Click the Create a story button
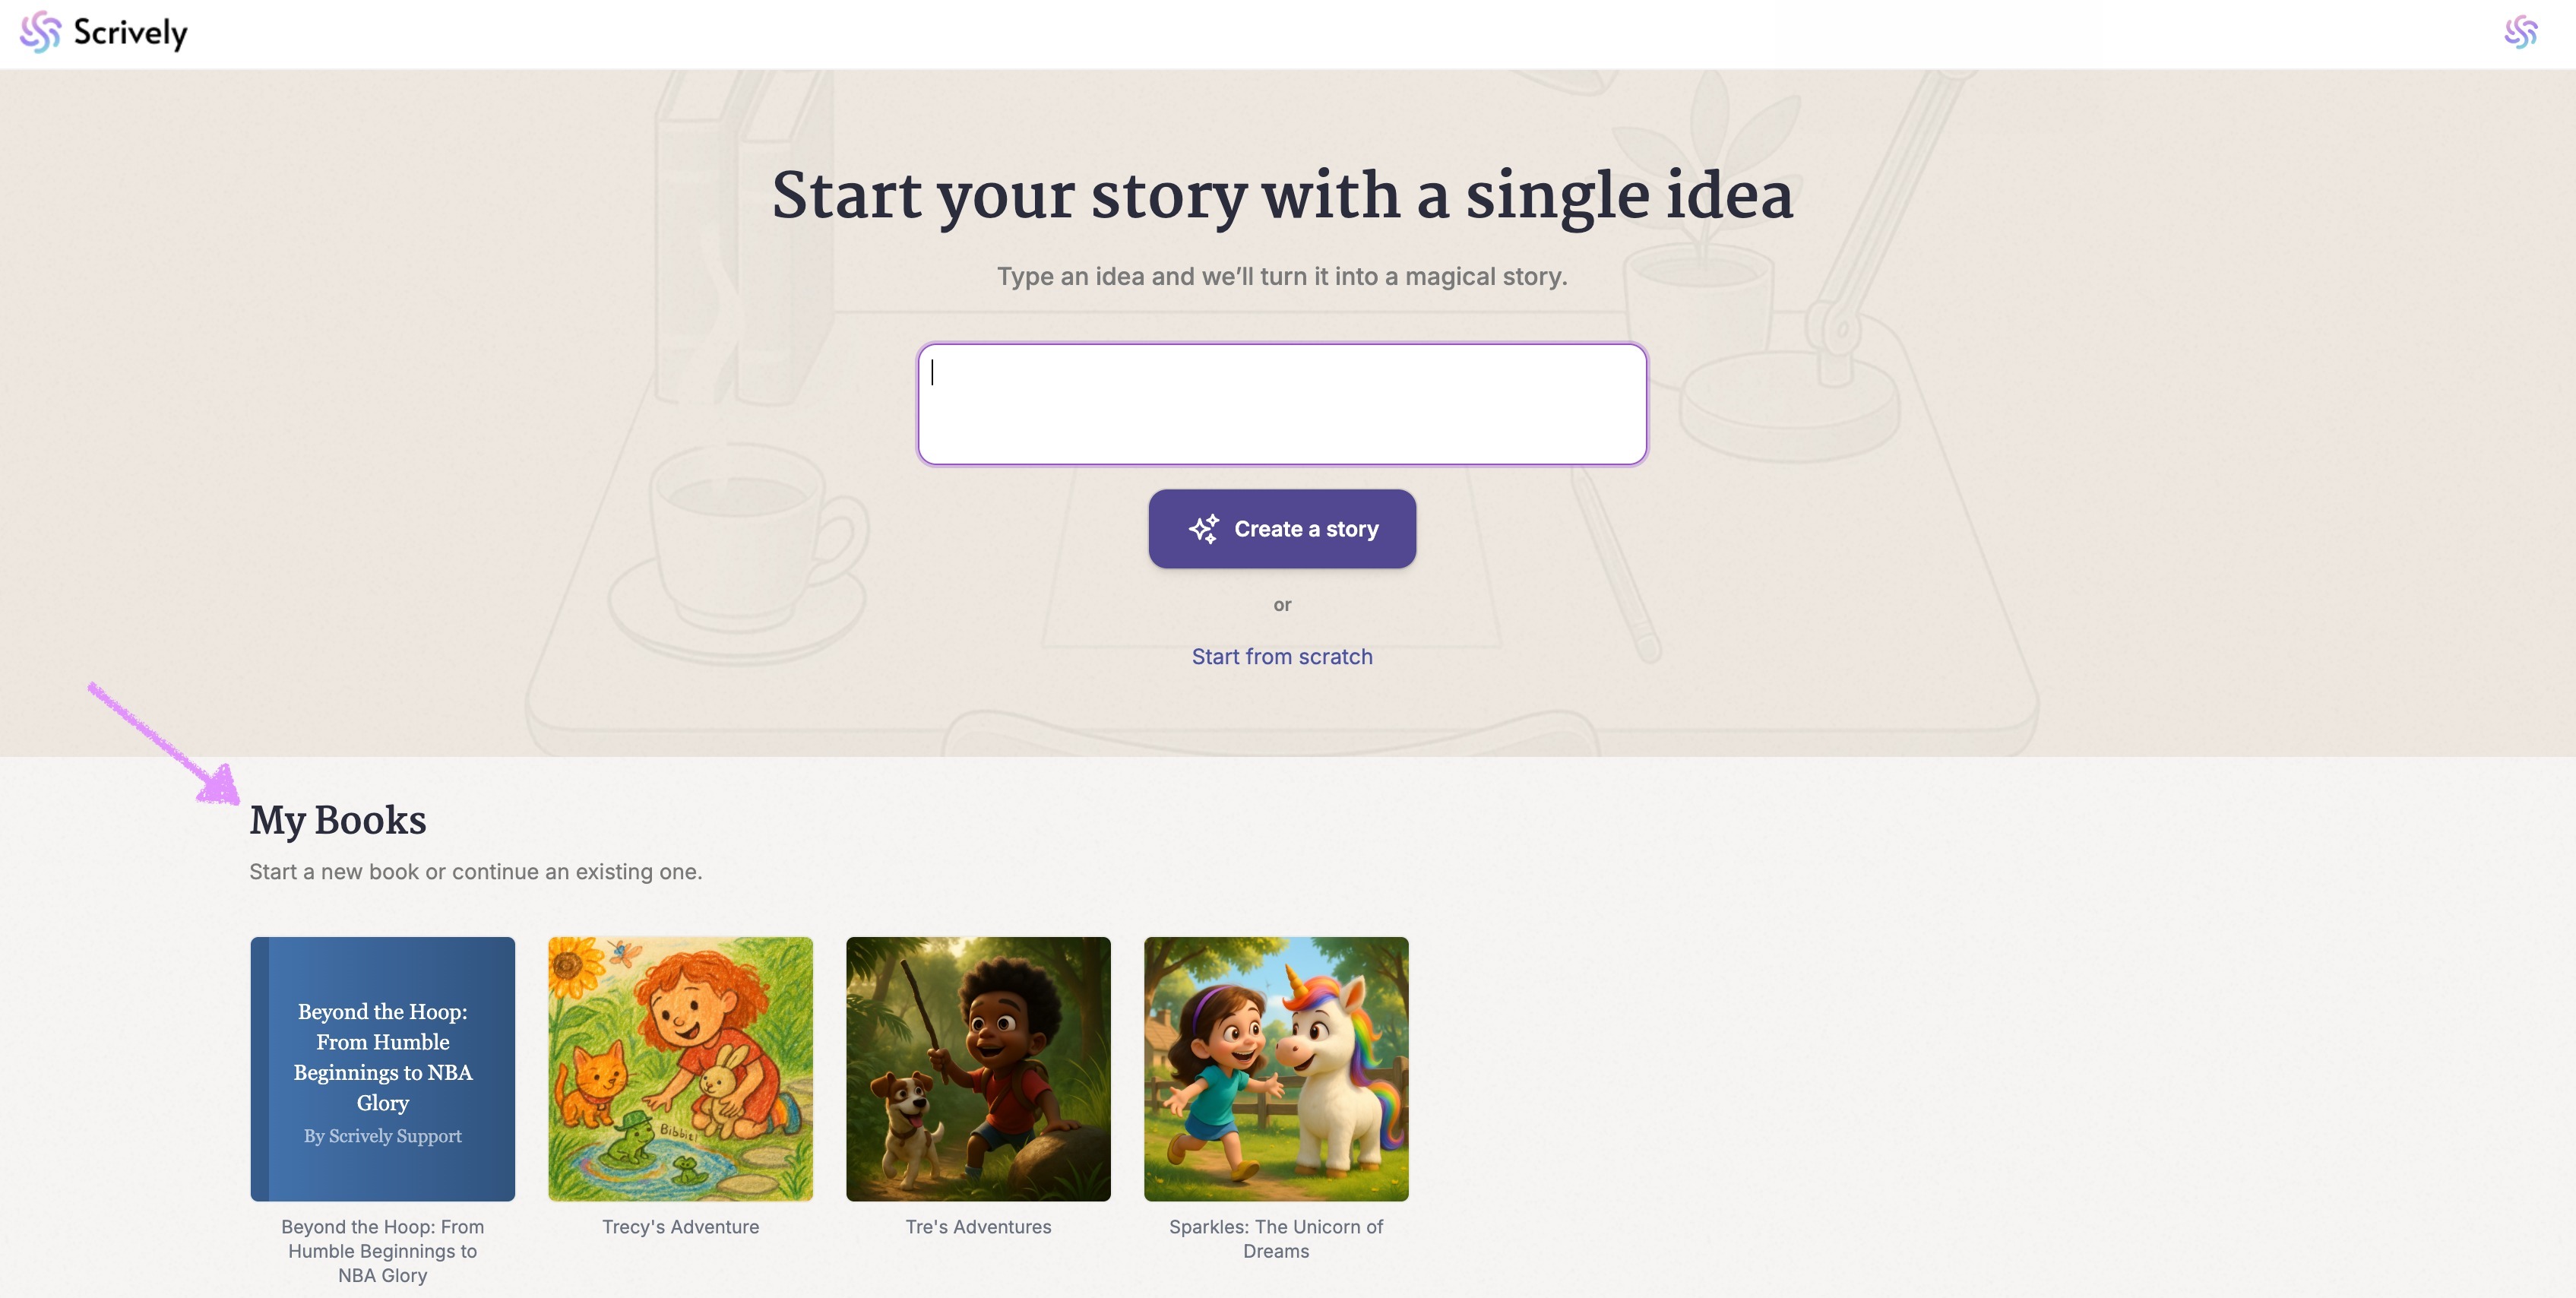The image size is (2576, 1298). tap(1282, 529)
